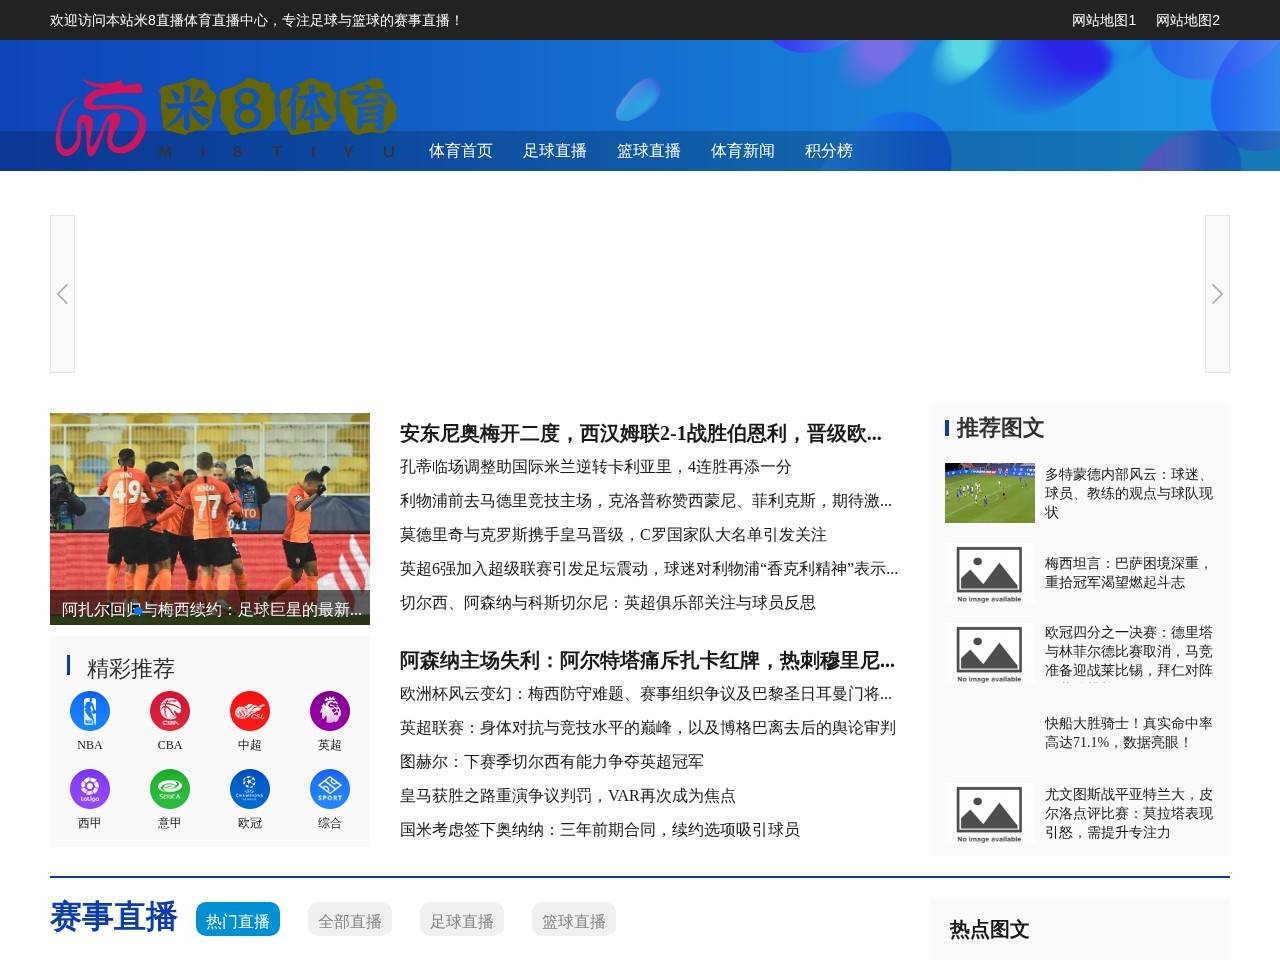Viewport: 1280px width, 960px height.
Task: Show next banner slide with right arrow
Action: tap(1217, 294)
